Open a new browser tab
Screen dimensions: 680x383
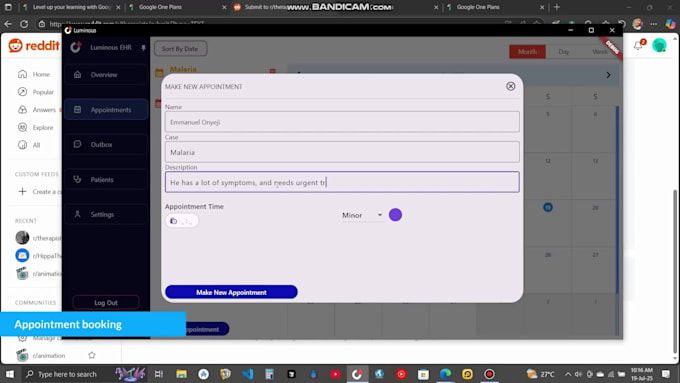click(557, 7)
